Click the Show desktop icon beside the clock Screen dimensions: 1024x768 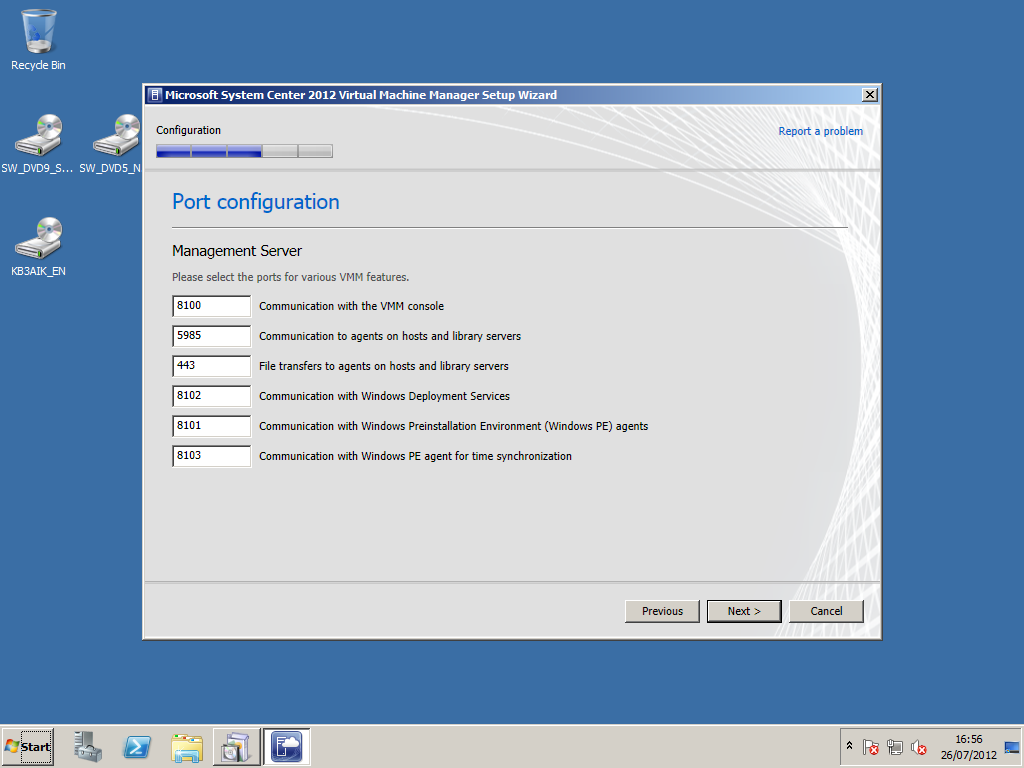pos(1012,747)
